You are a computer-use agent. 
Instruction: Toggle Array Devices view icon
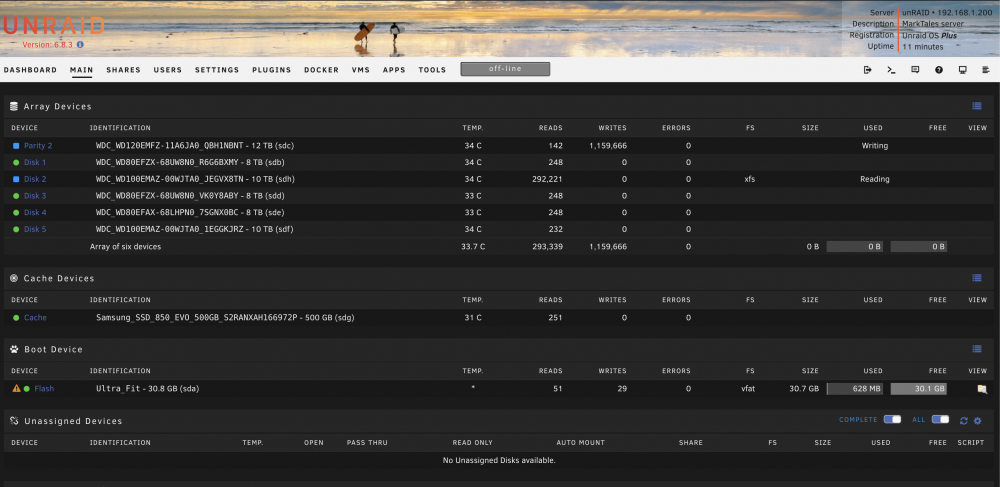(977, 106)
